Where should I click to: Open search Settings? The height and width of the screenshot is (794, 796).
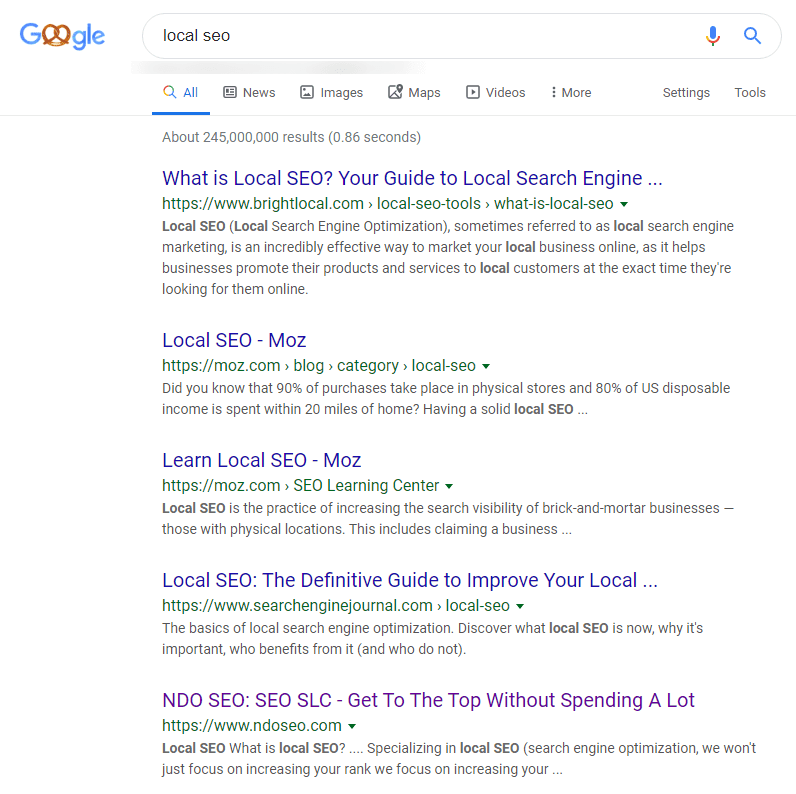(x=686, y=92)
